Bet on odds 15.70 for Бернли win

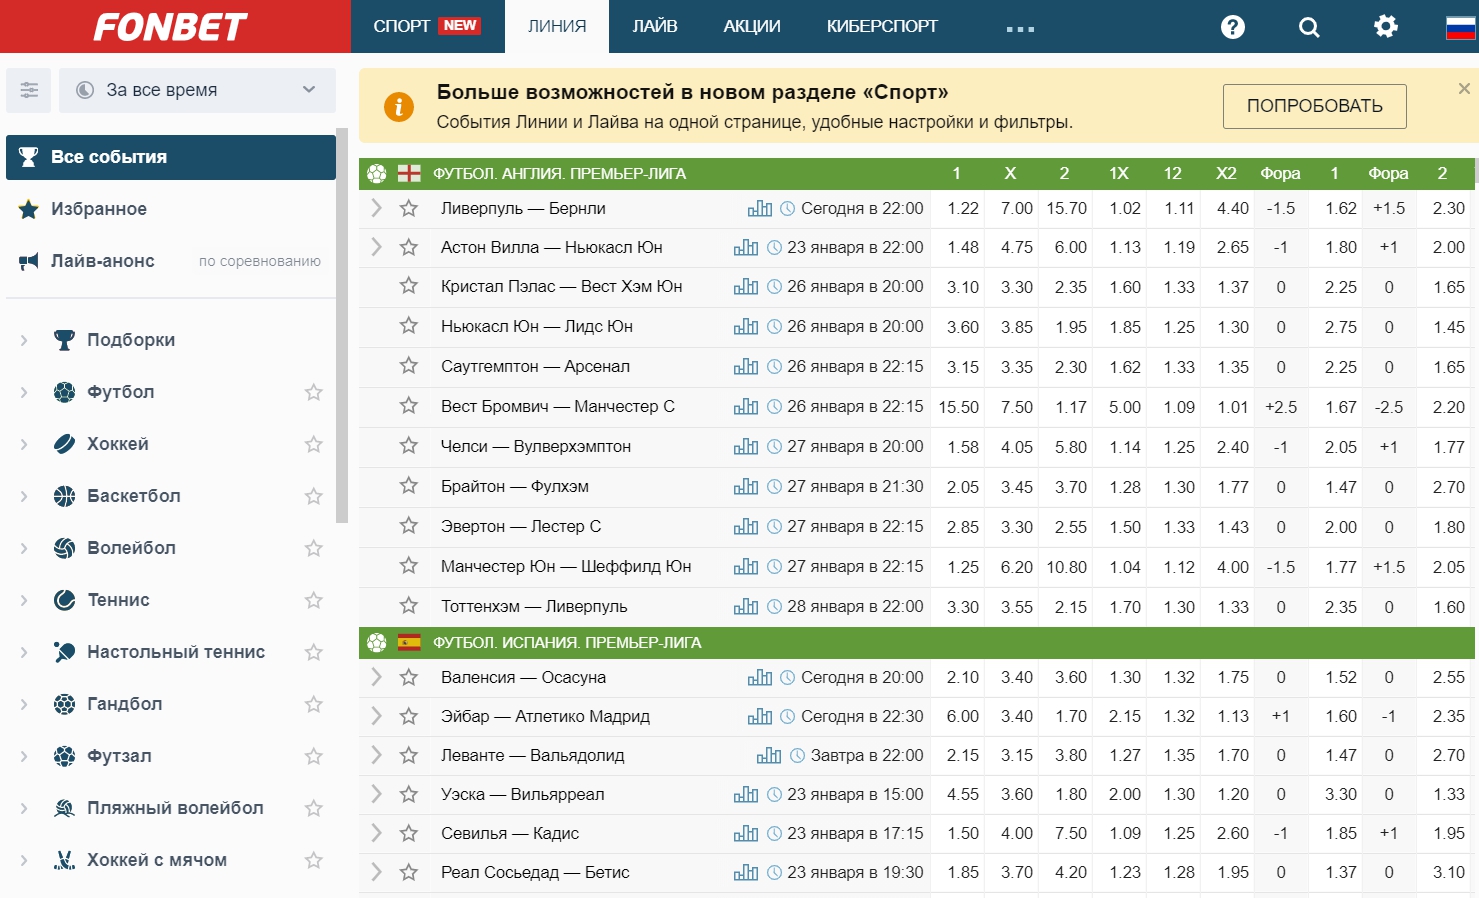pos(1066,208)
